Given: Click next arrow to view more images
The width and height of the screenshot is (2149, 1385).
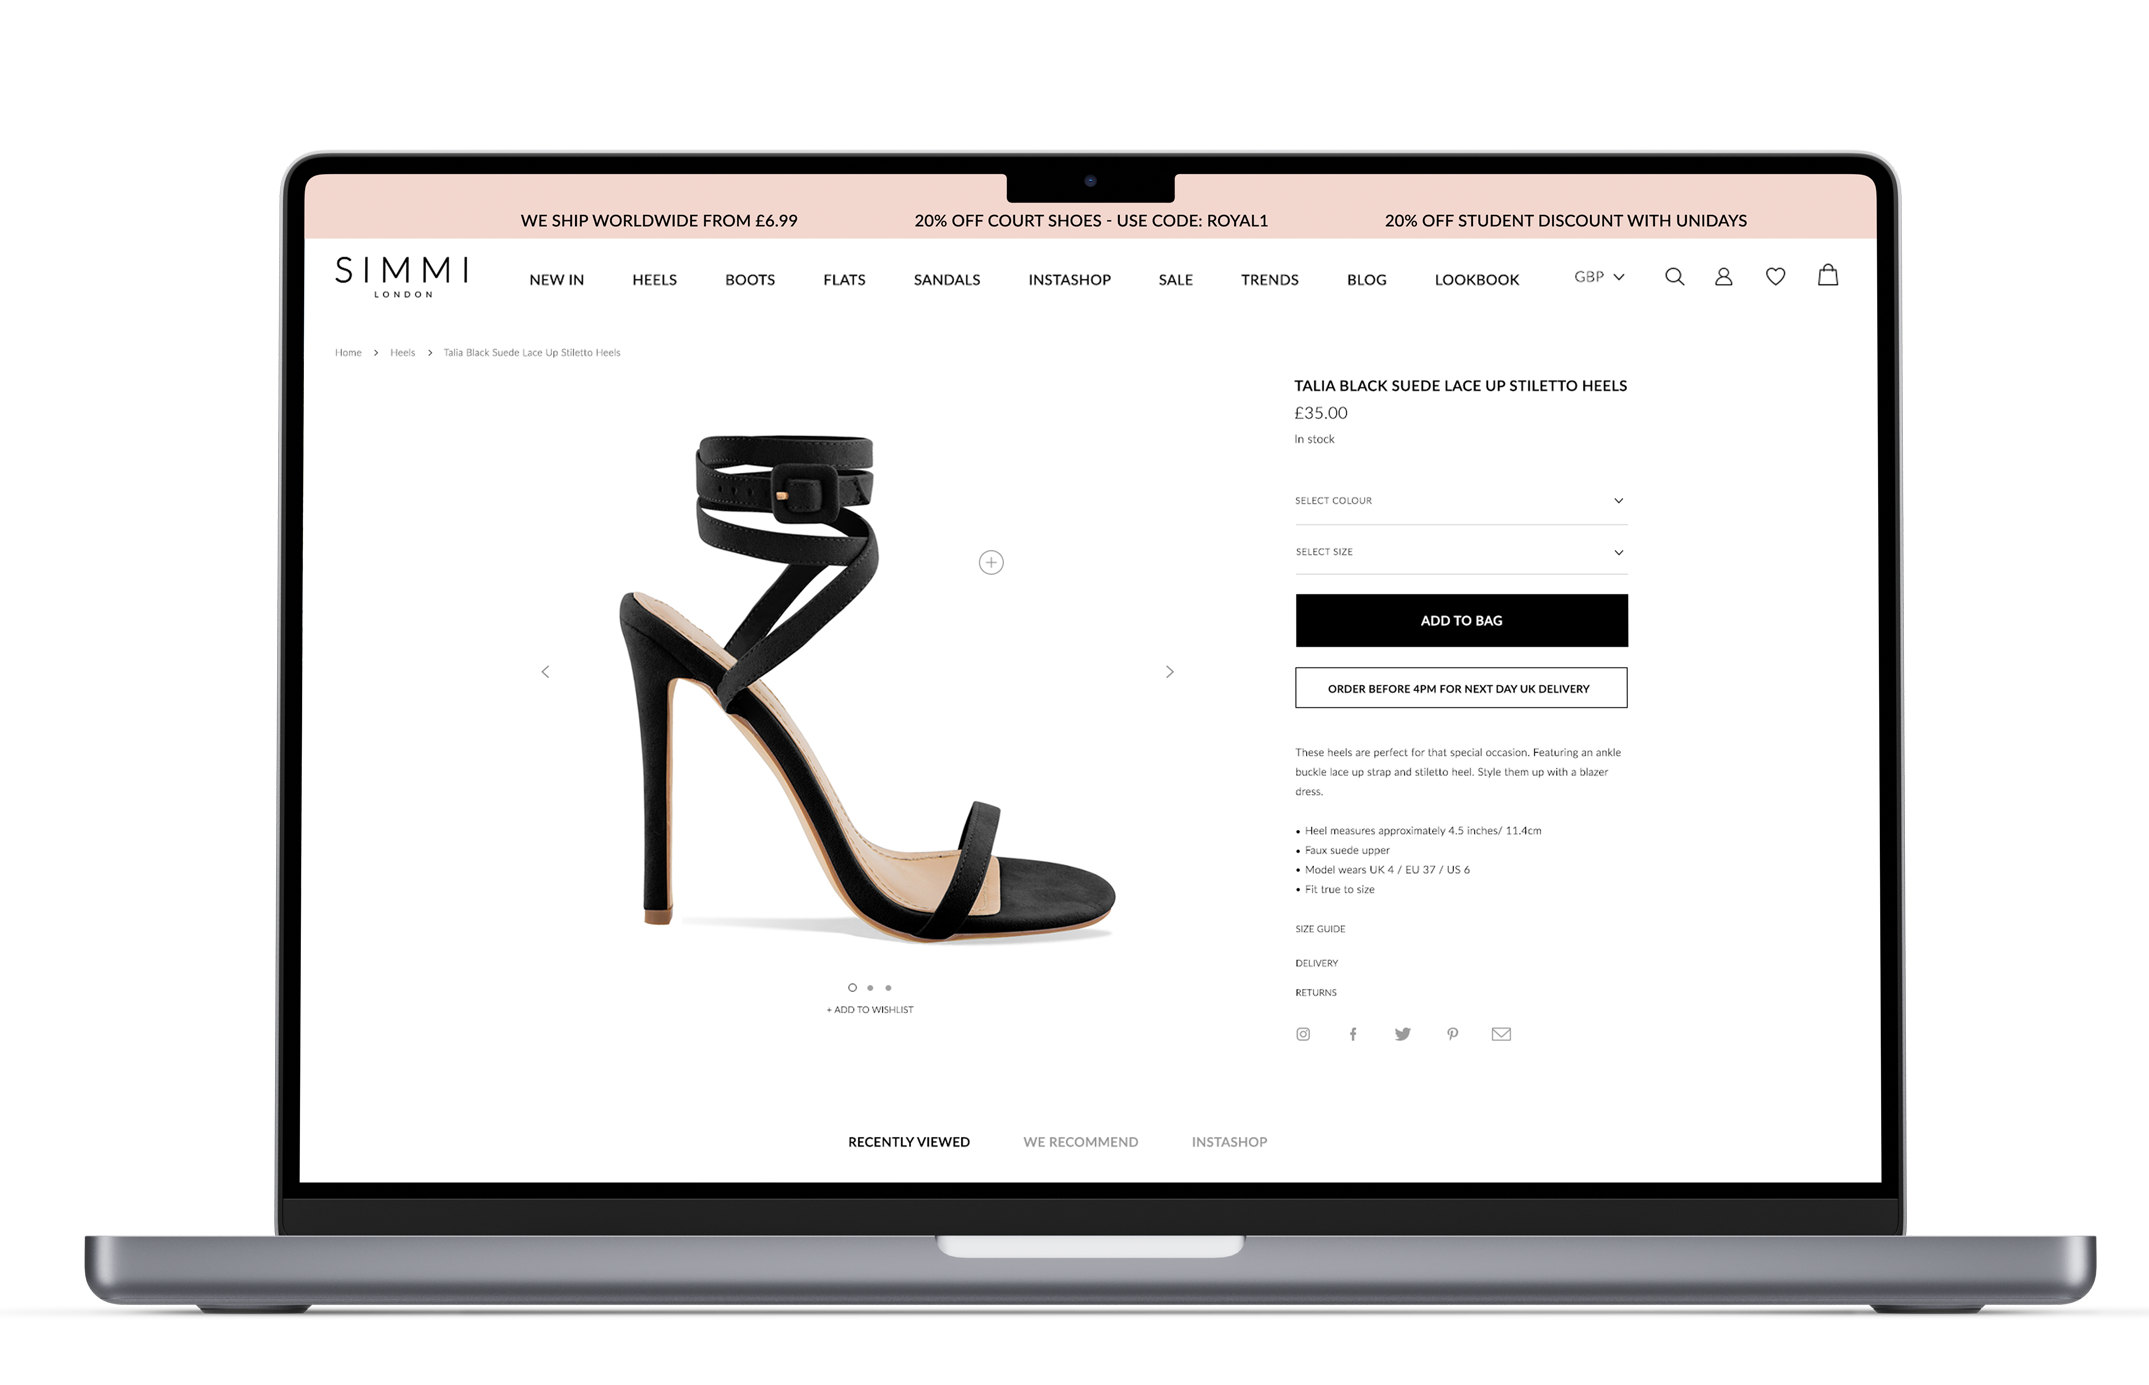Looking at the screenshot, I should pyautogui.click(x=1168, y=672).
